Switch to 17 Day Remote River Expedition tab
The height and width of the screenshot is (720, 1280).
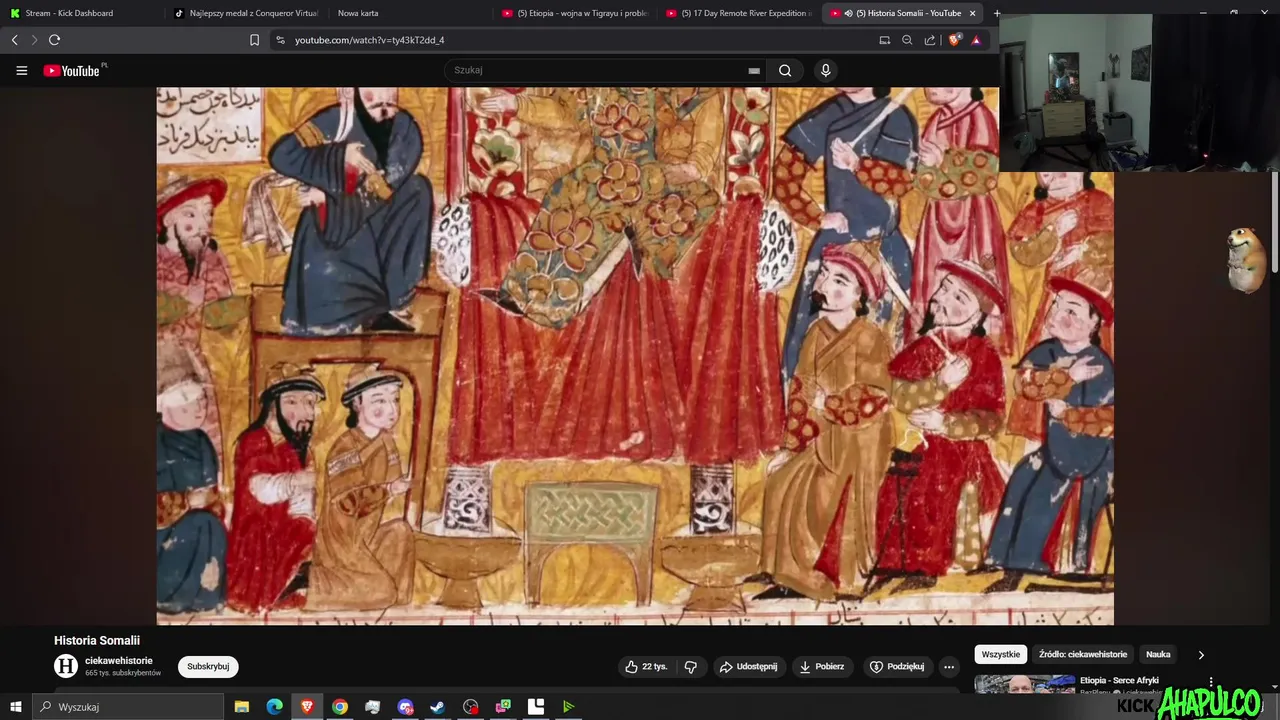(739, 13)
